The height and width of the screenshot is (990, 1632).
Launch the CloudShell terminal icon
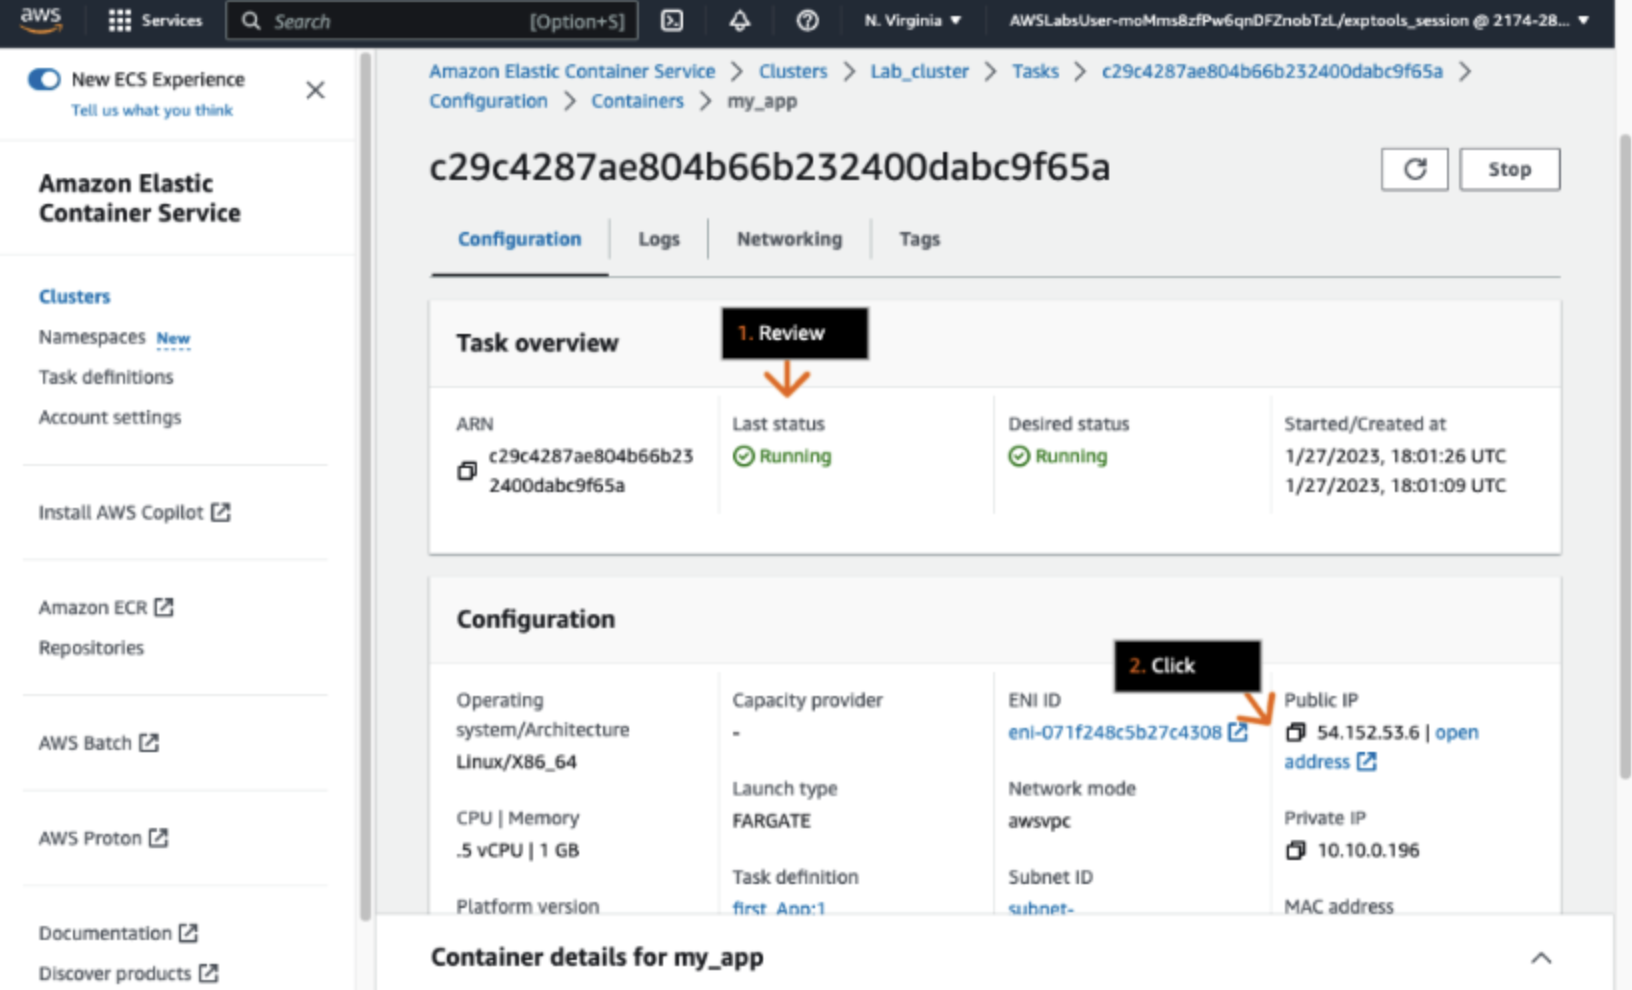click(672, 20)
